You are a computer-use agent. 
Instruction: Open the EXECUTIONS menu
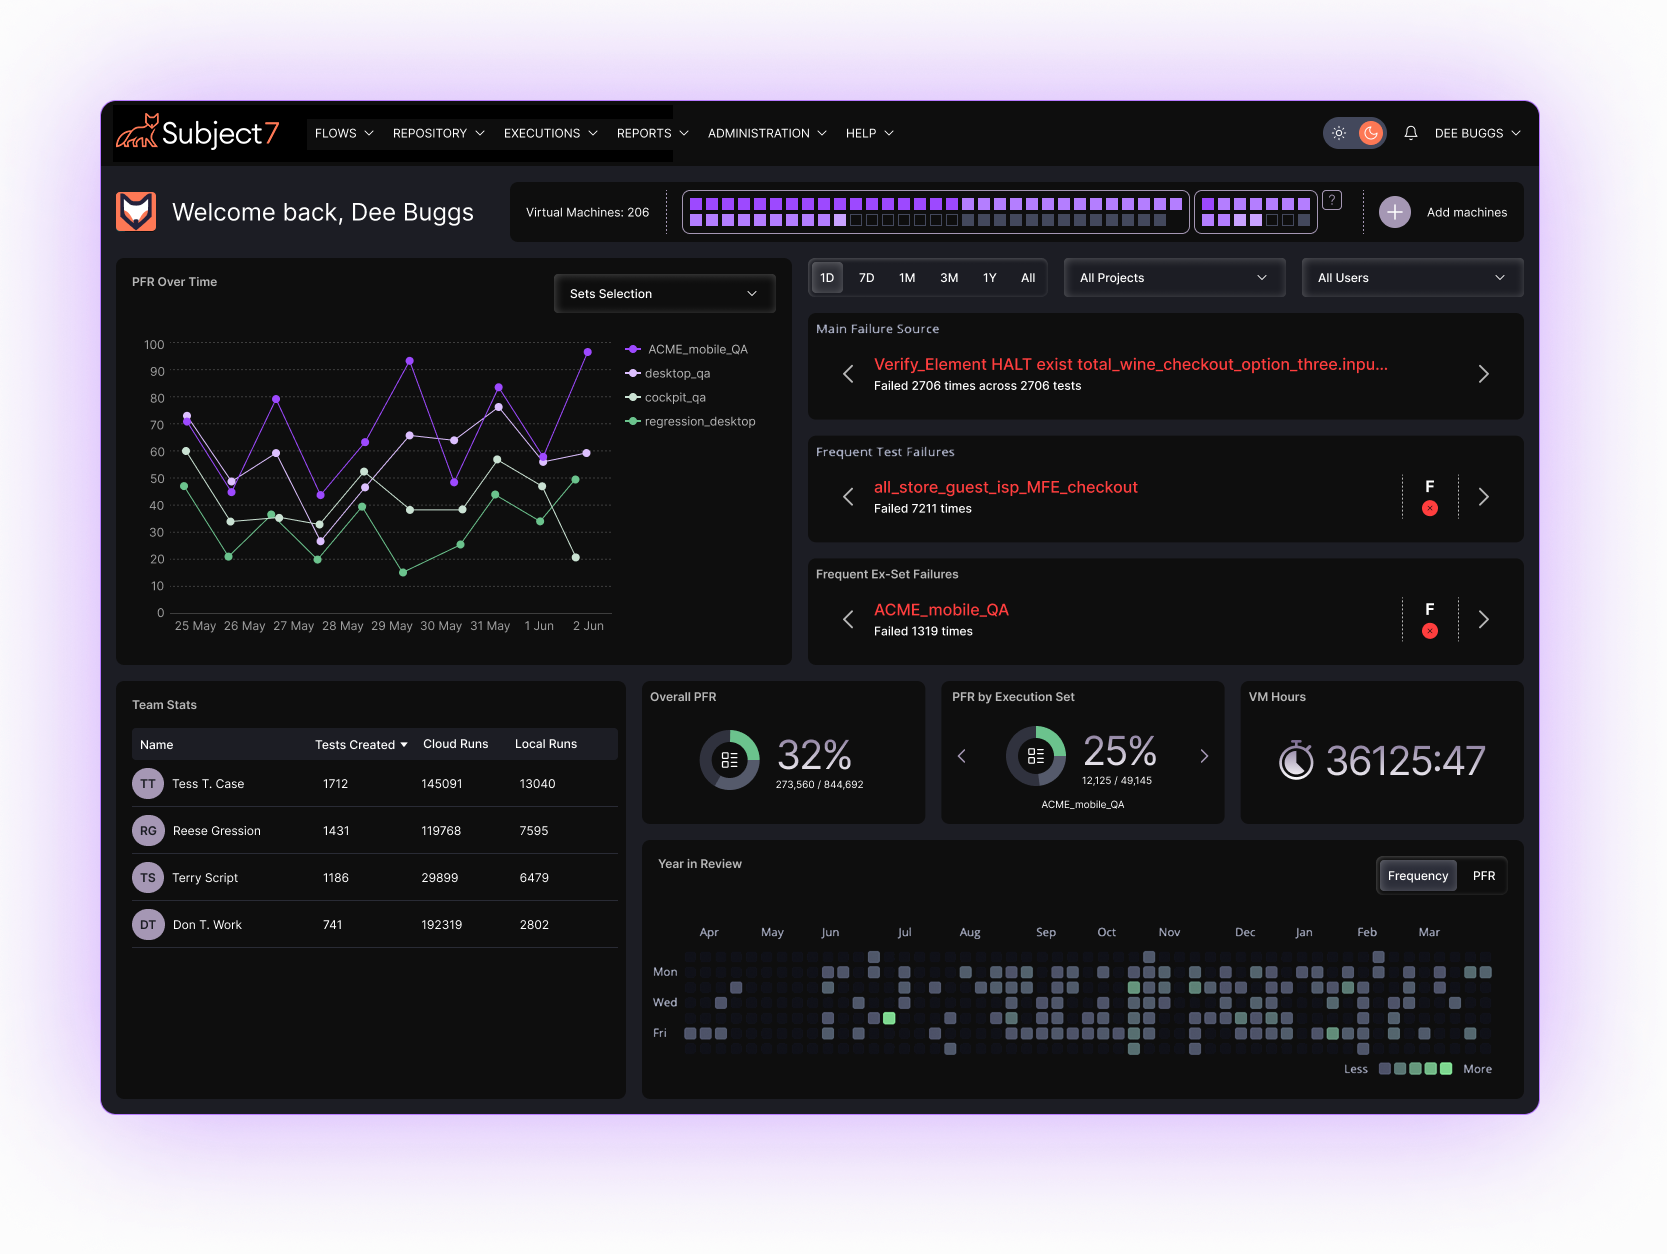[x=550, y=133]
